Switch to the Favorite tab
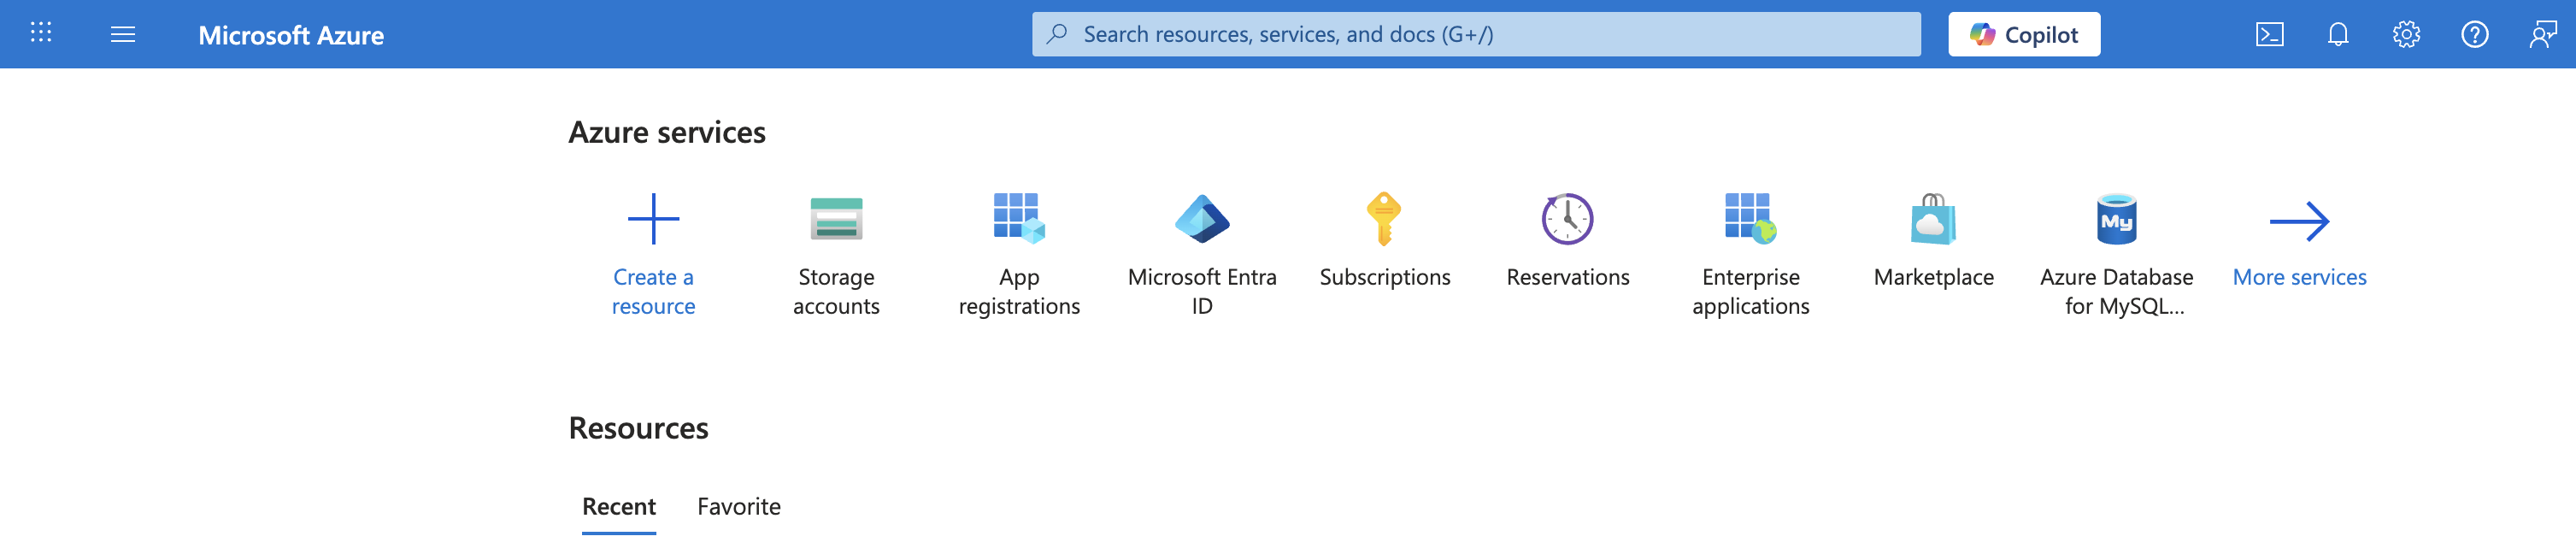Image resolution: width=2576 pixels, height=554 pixels. pos(739,506)
